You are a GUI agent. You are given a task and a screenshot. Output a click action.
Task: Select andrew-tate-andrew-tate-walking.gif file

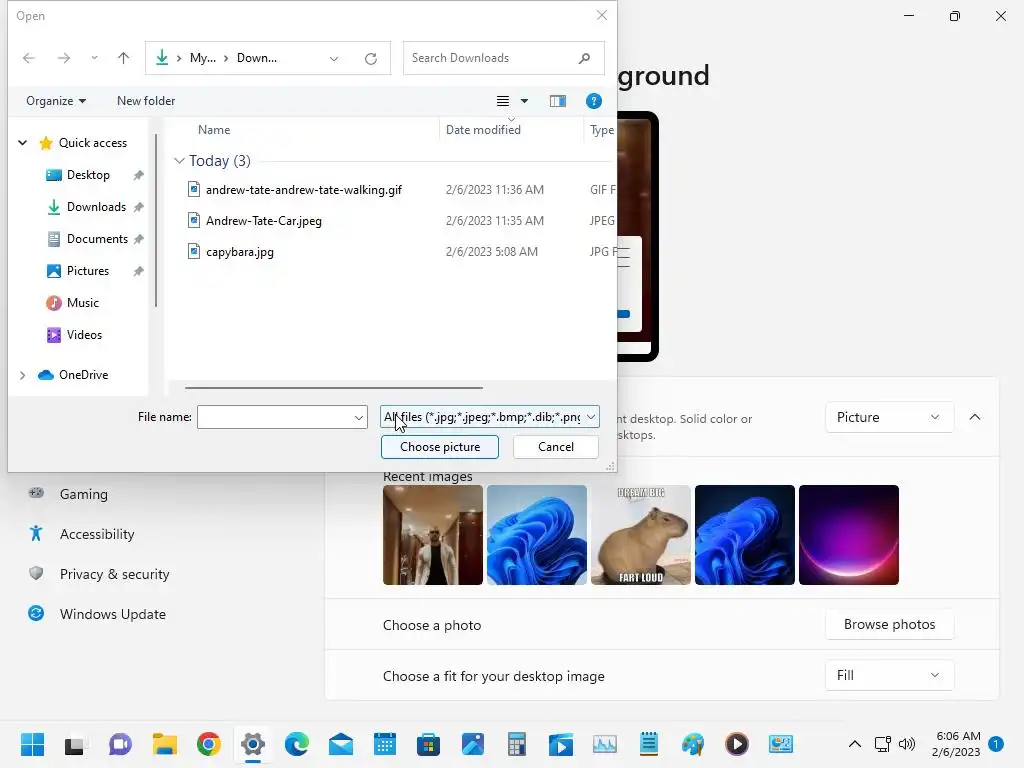[x=304, y=190]
